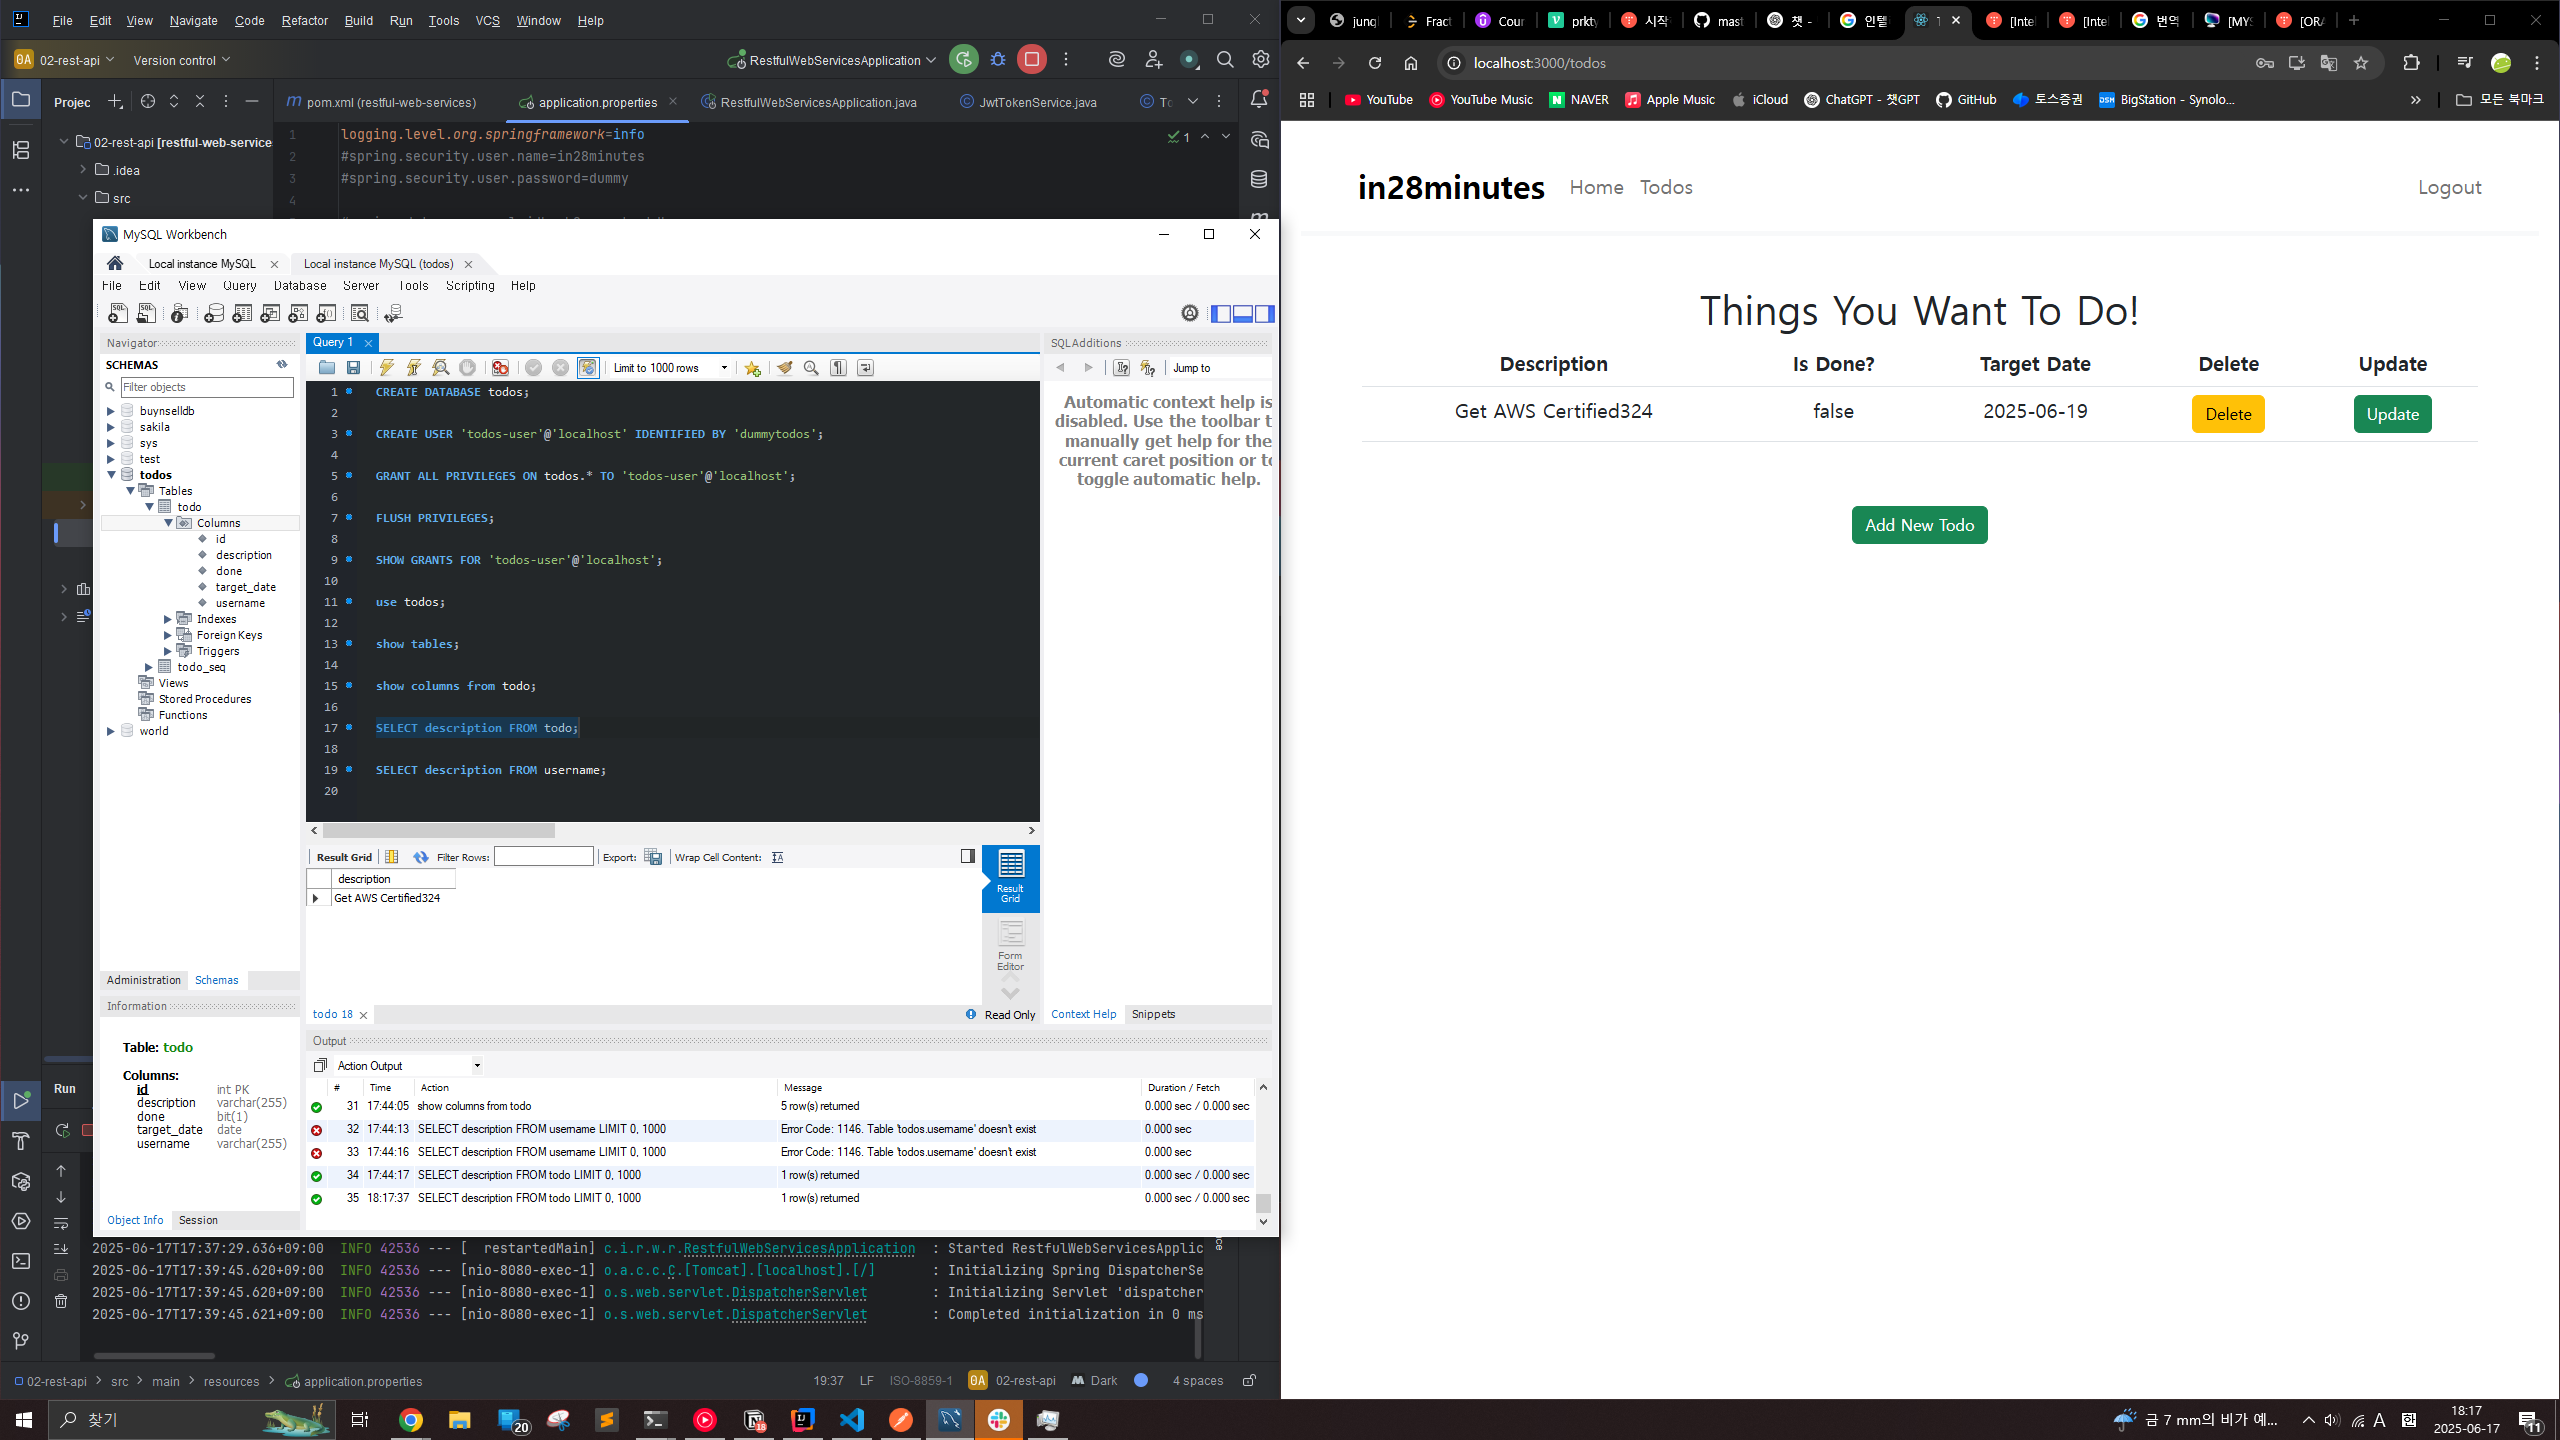The height and width of the screenshot is (1440, 2560).
Task: Expand the sakila schema node
Action: (111, 427)
